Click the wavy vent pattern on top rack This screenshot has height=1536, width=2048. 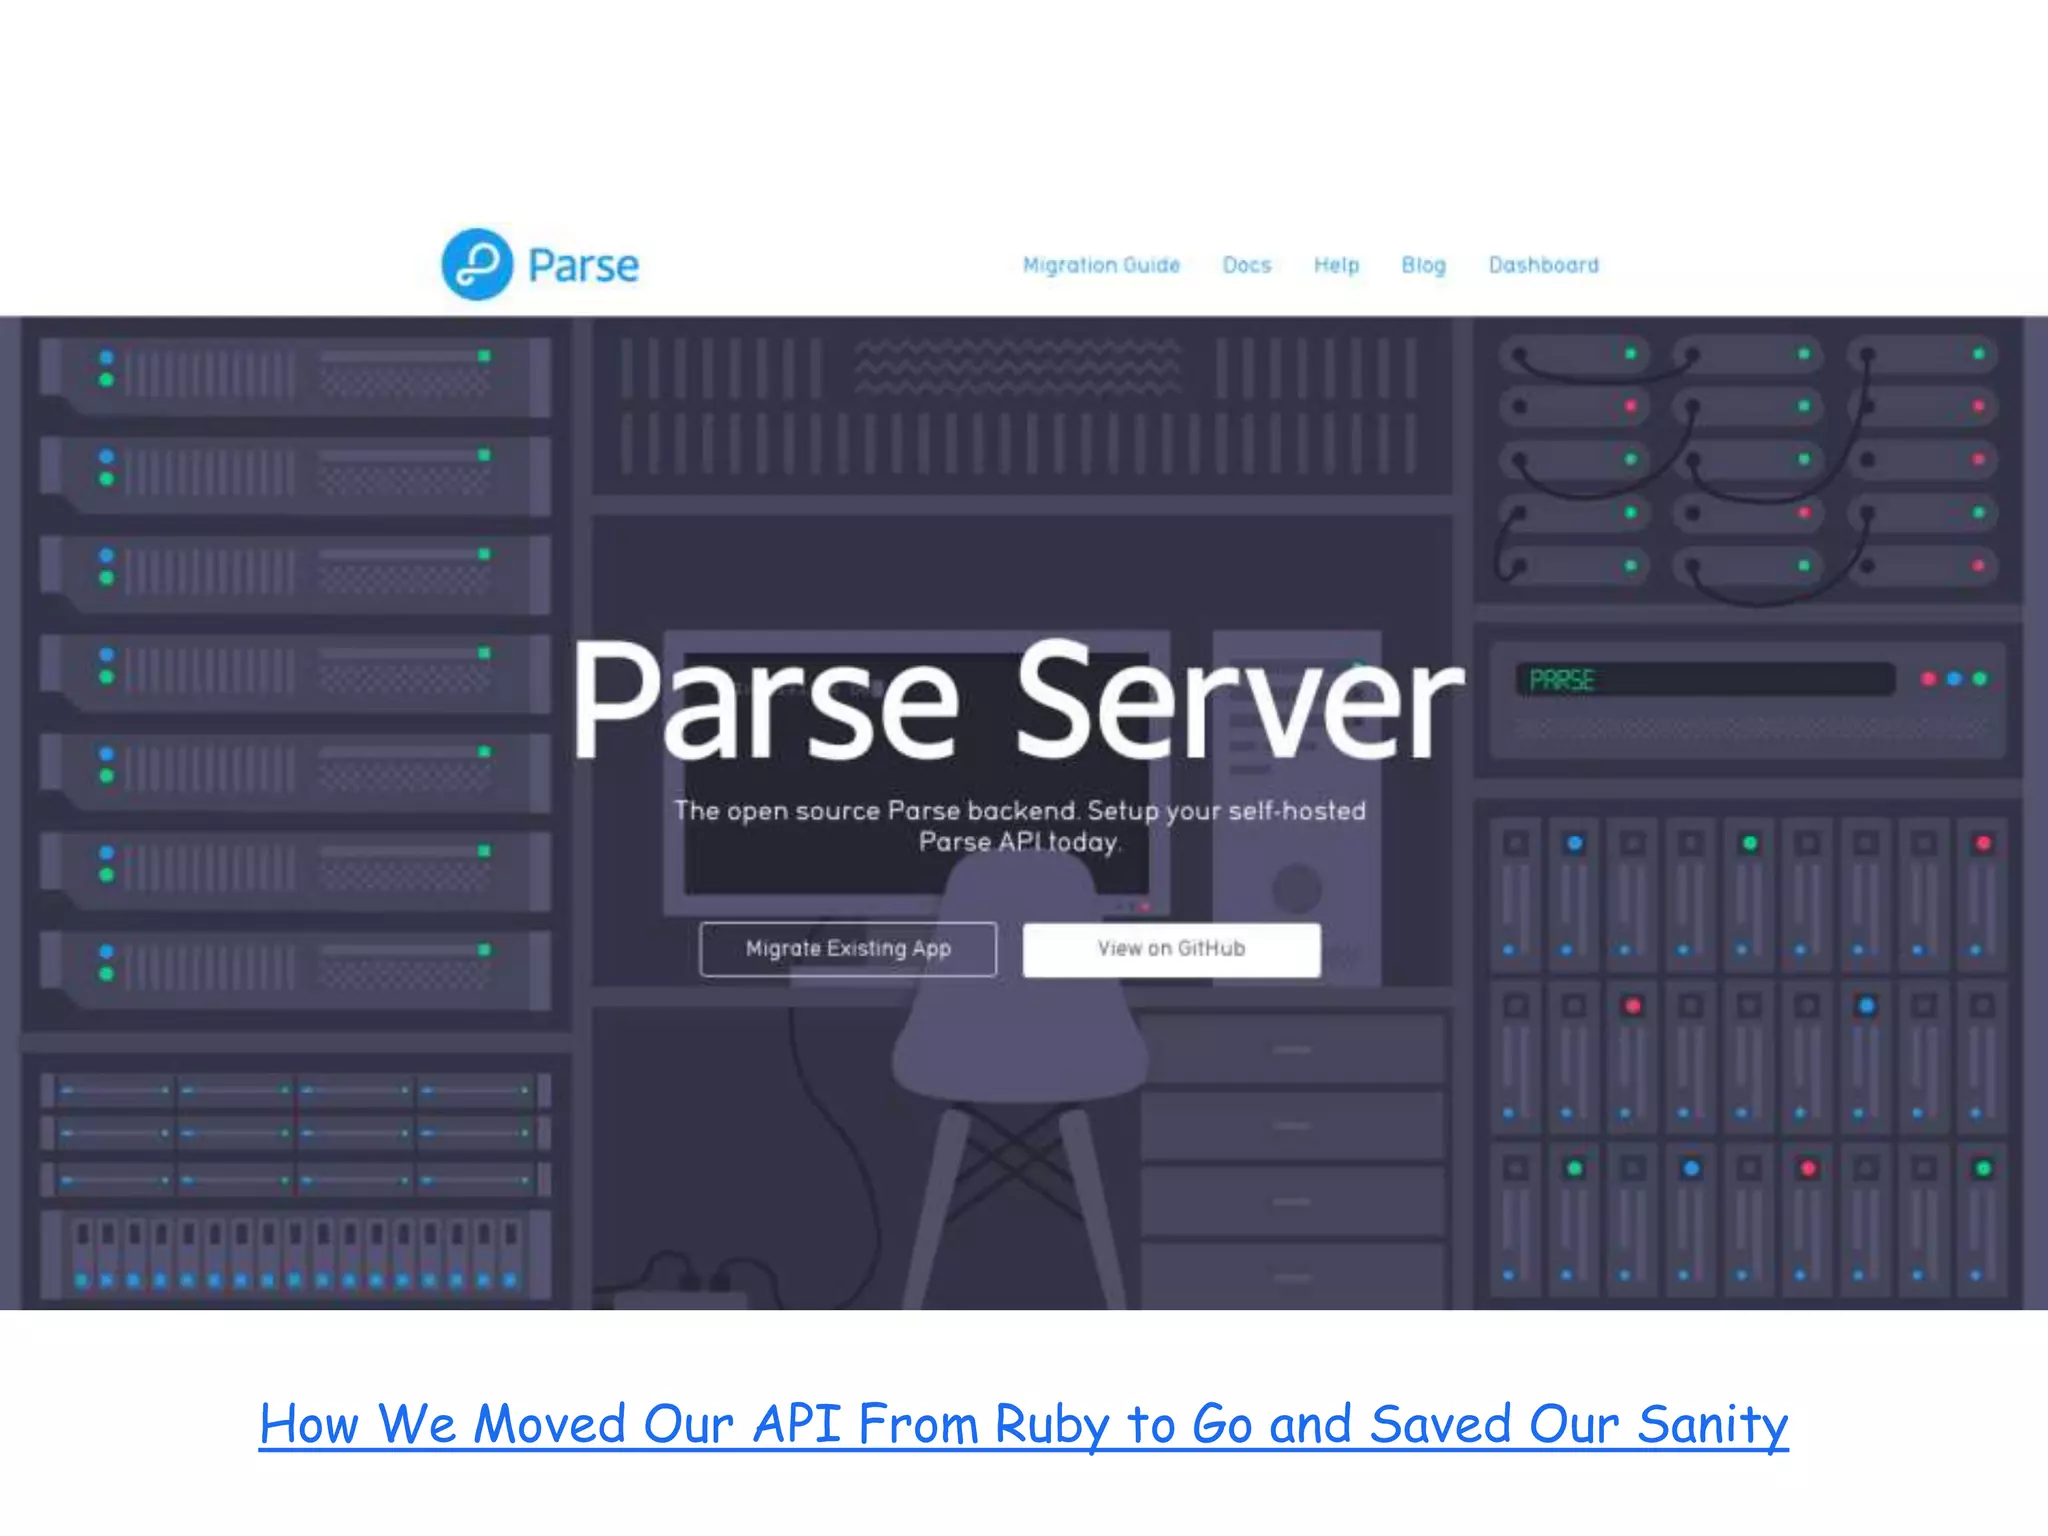[1016, 368]
